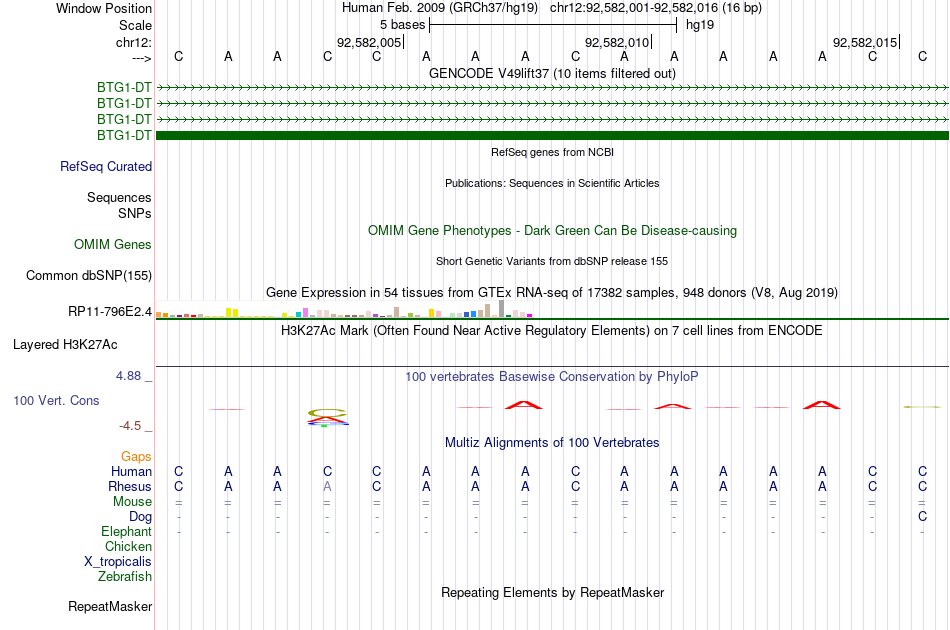Open the RefSeq genes from NCBI track title
The image size is (950, 630).
pyautogui.click(x=552, y=152)
